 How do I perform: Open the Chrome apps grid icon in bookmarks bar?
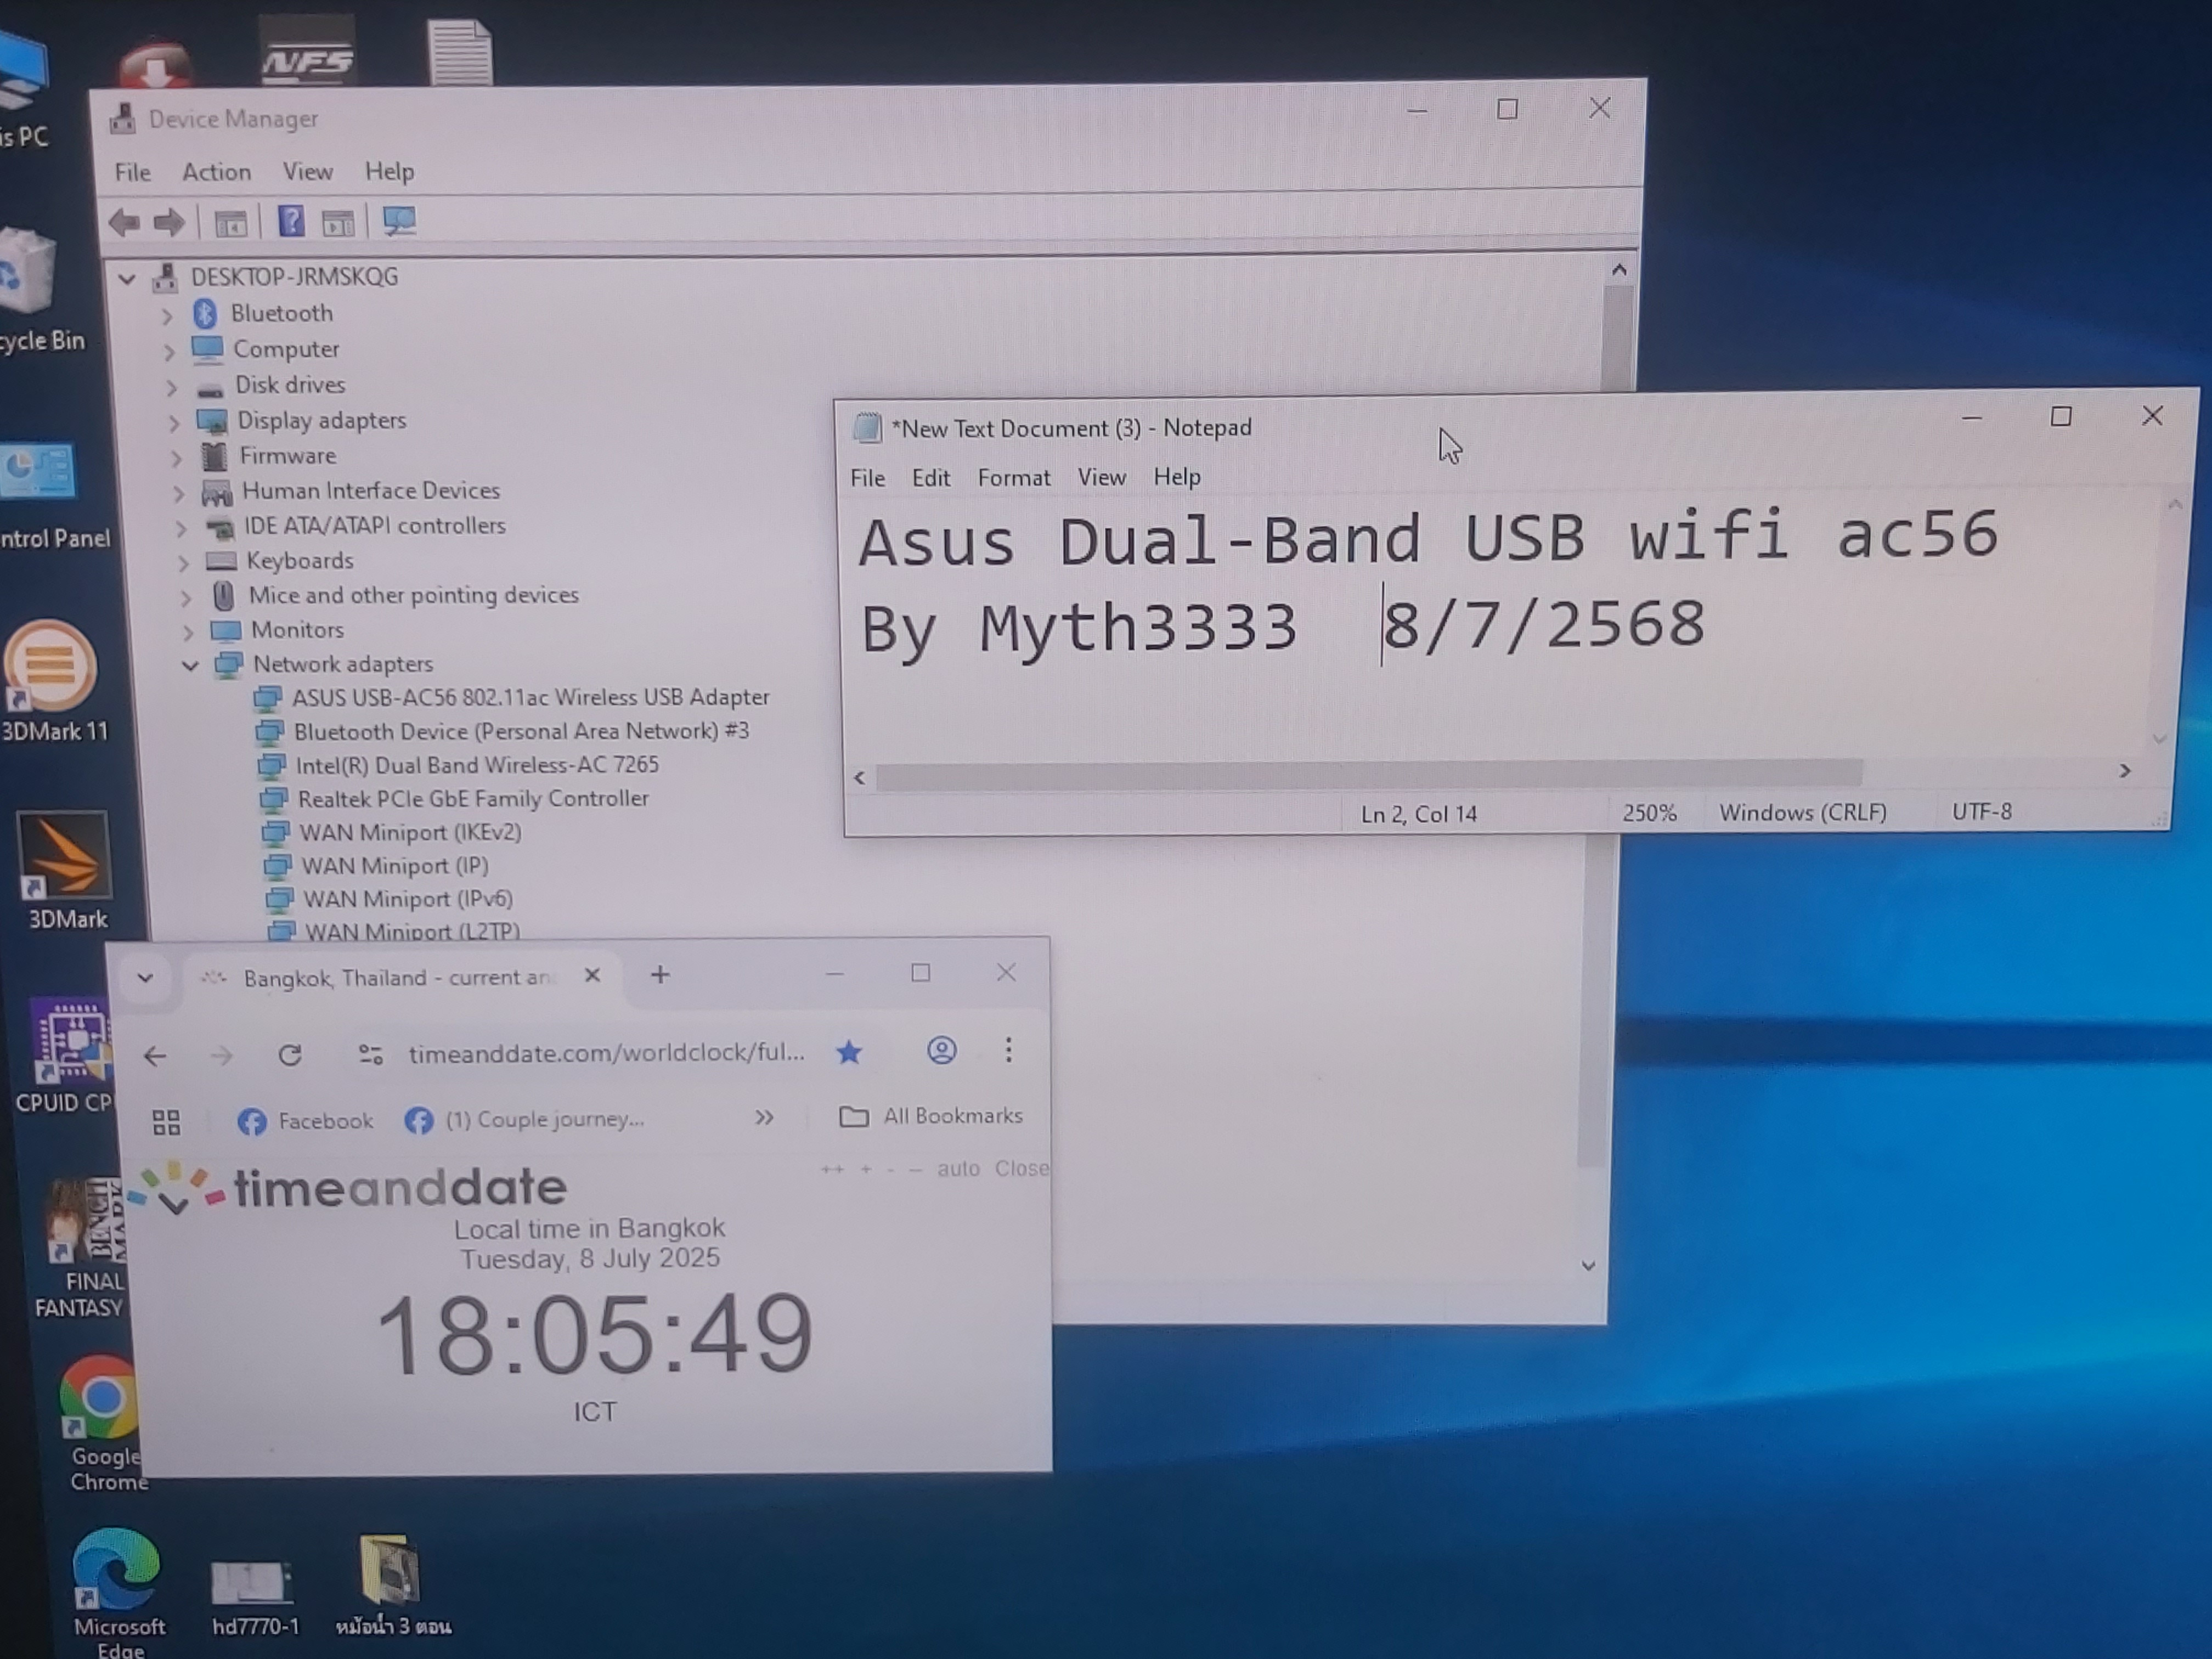click(x=166, y=1122)
